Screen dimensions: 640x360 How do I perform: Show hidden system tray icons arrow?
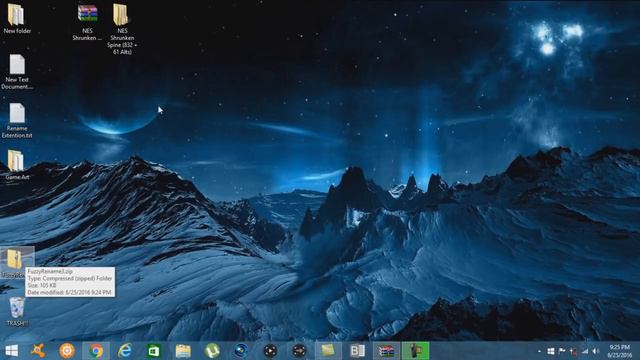click(540, 351)
